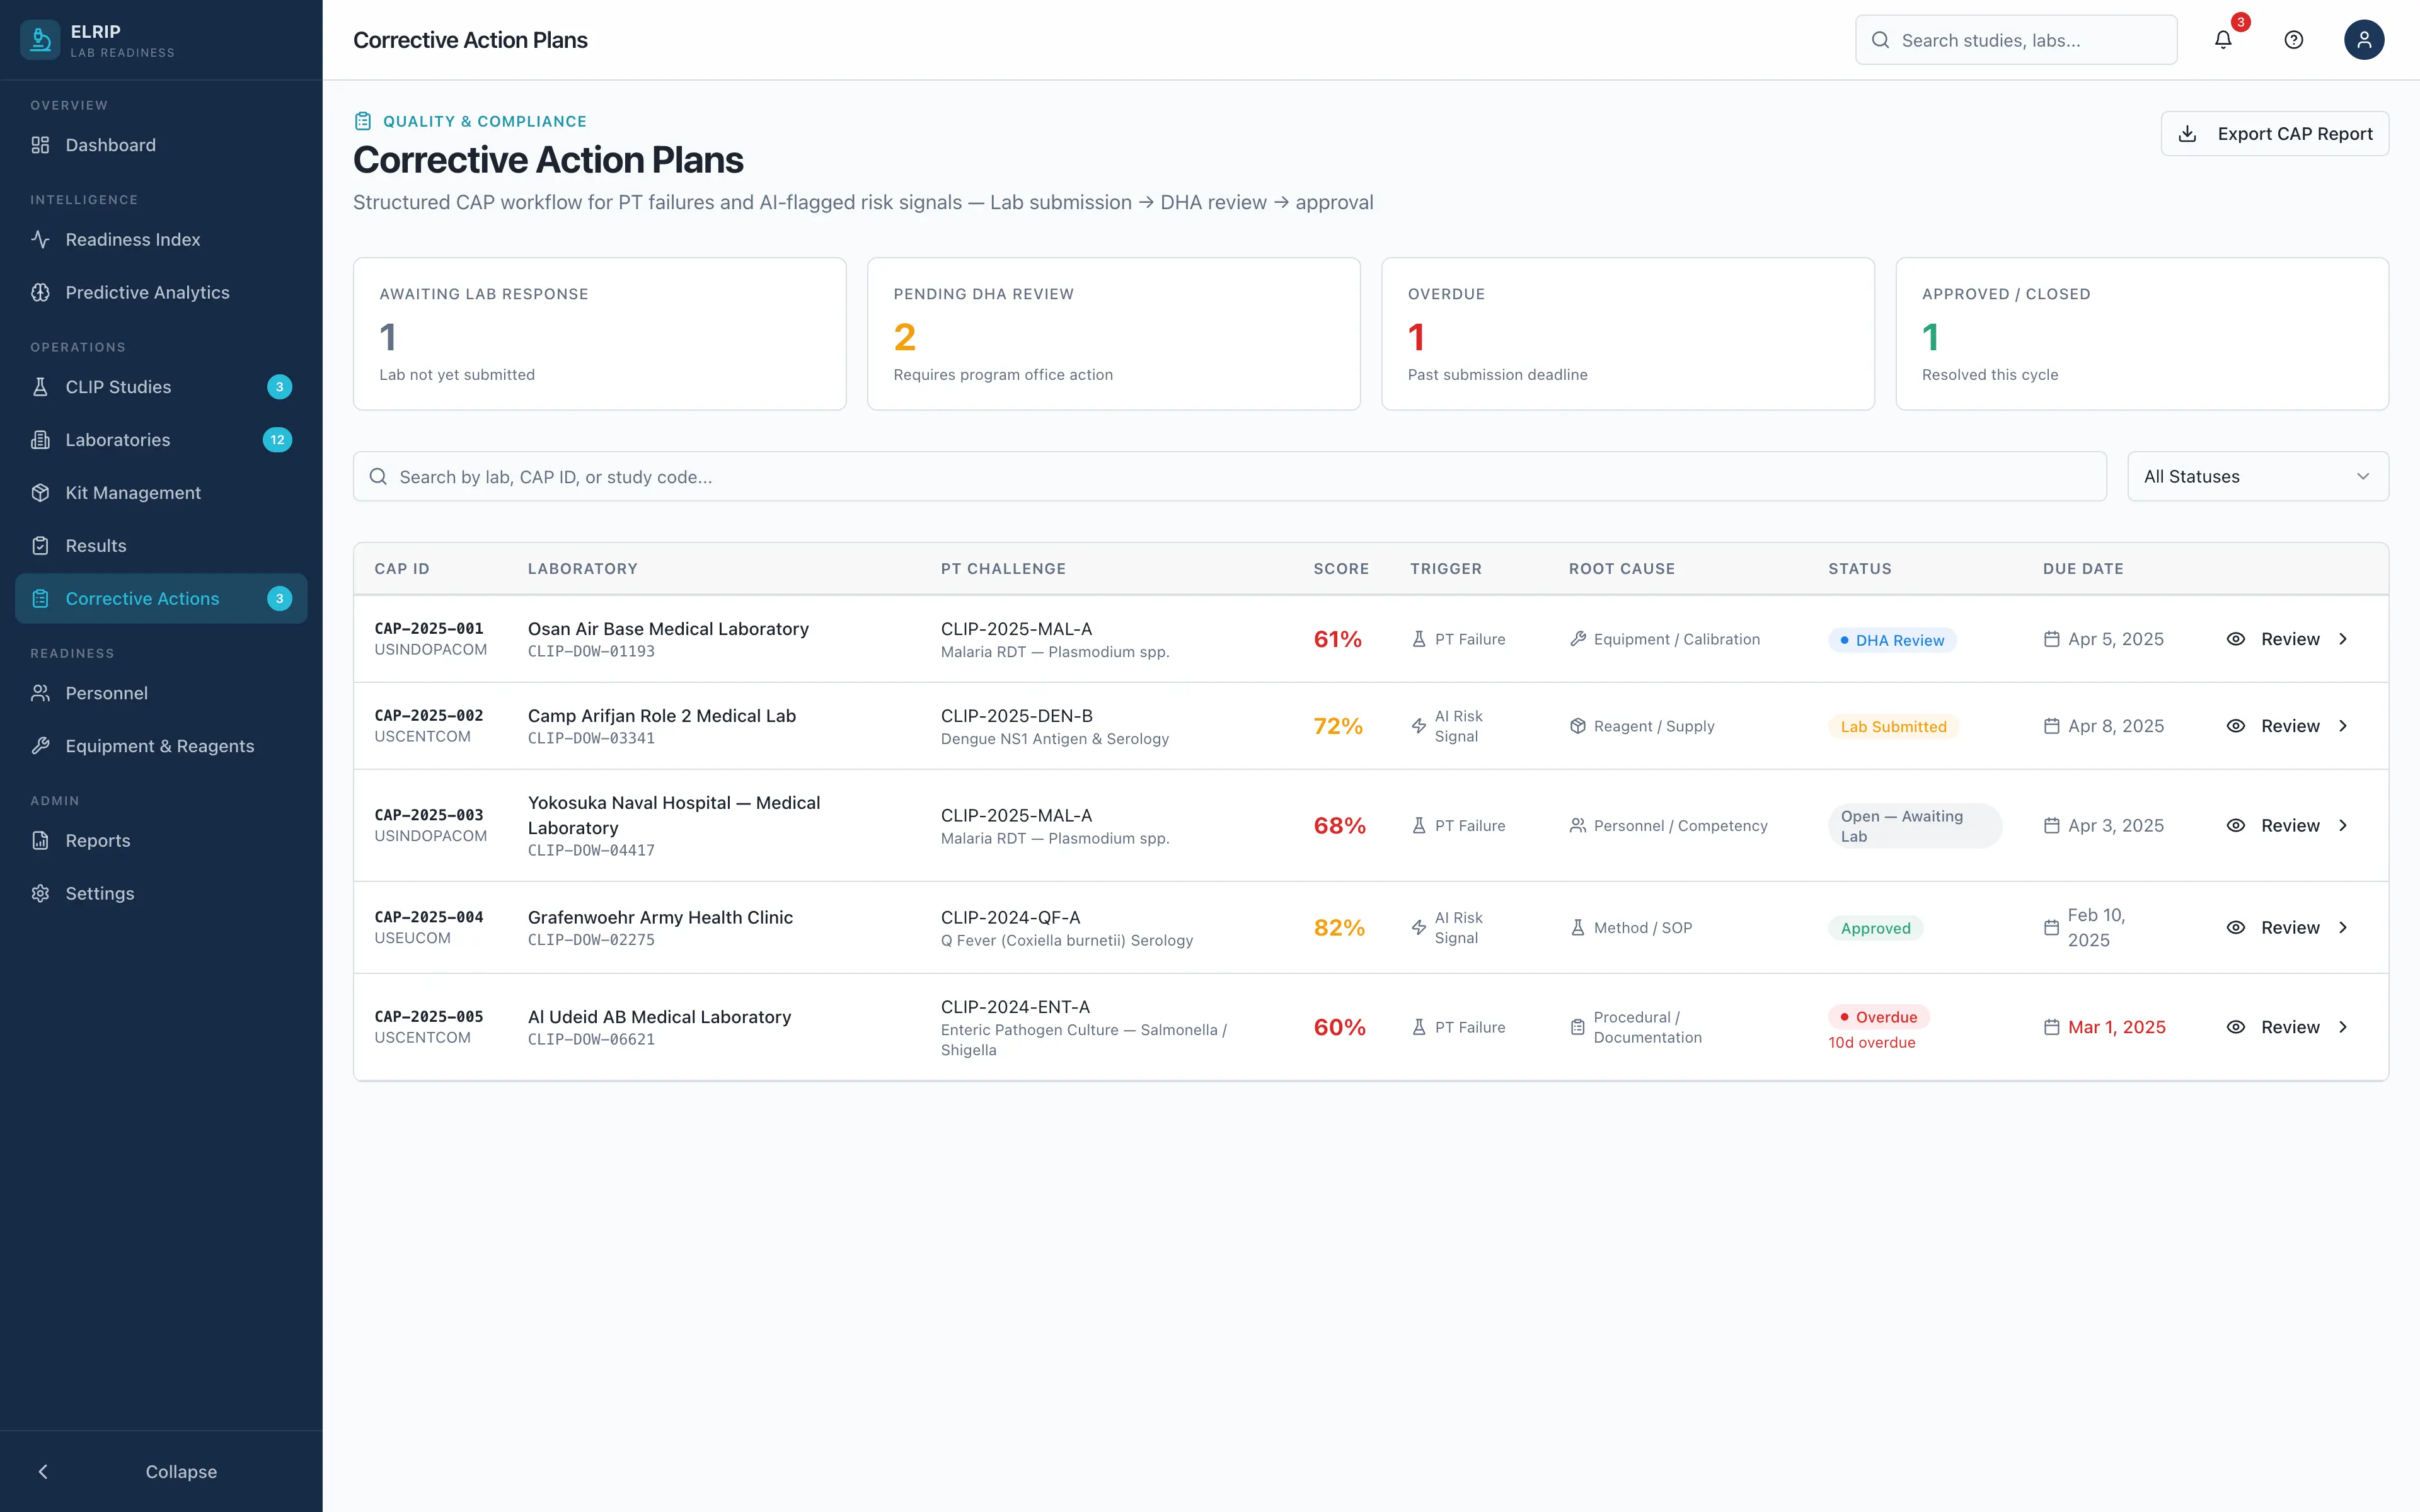Viewport: 2420px width, 1512px height.
Task: Click the Overdue status indicator for CAP-2025-005
Action: coord(1878,1016)
